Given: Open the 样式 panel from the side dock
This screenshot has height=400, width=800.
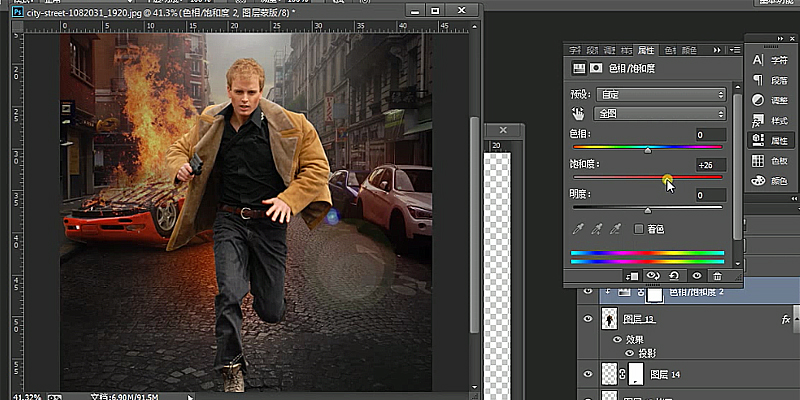Looking at the screenshot, I should coord(770,121).
